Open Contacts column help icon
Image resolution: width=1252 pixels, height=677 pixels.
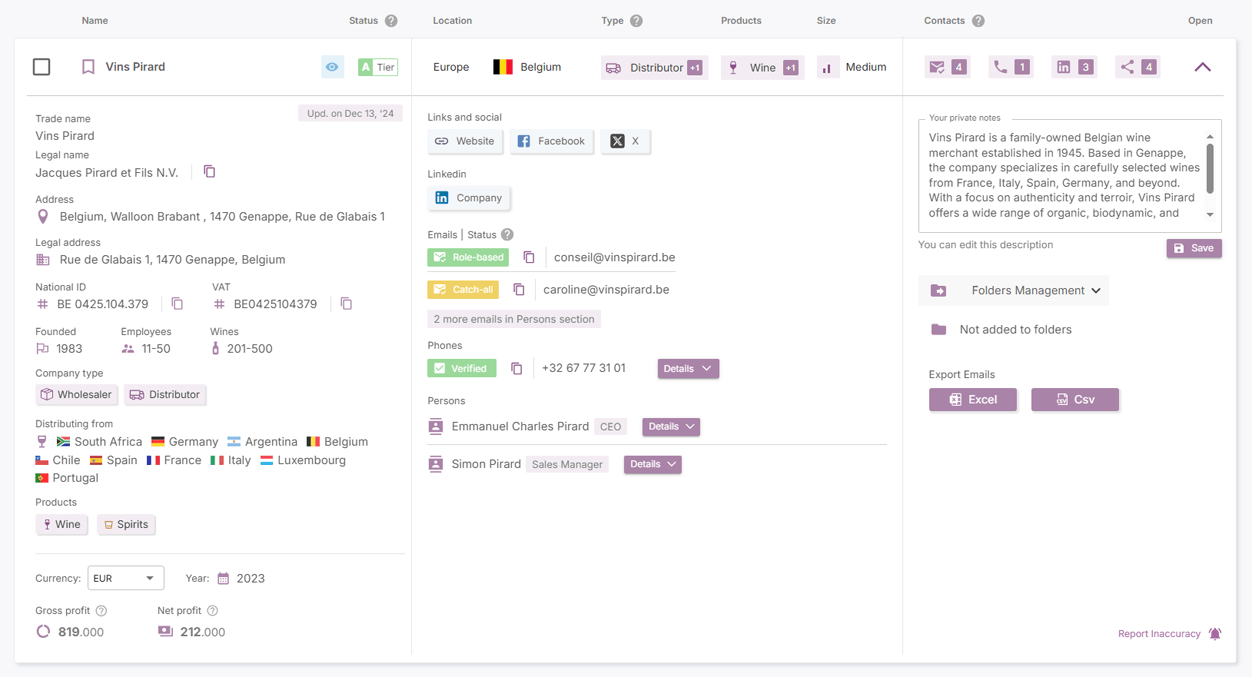[978, 21]
